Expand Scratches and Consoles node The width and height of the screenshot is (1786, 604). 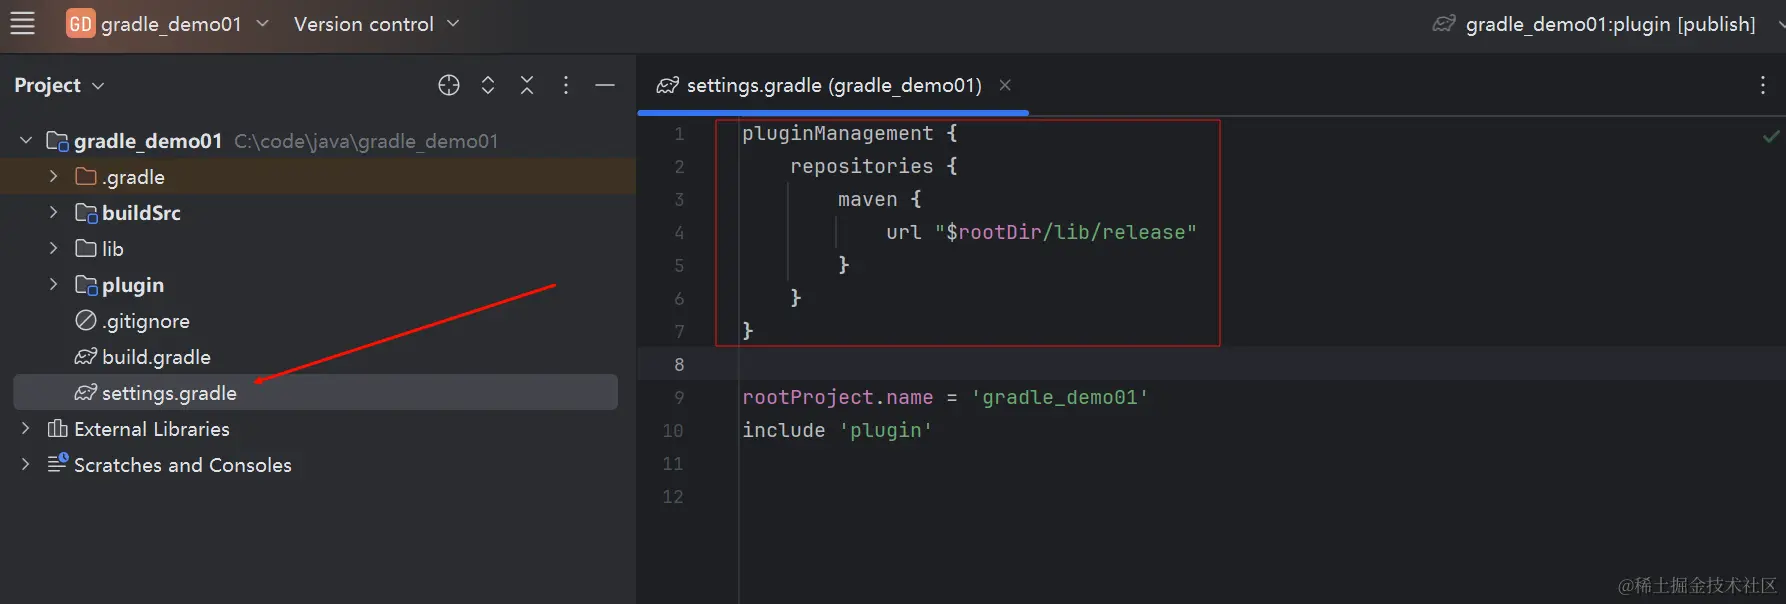click(25, 464)
